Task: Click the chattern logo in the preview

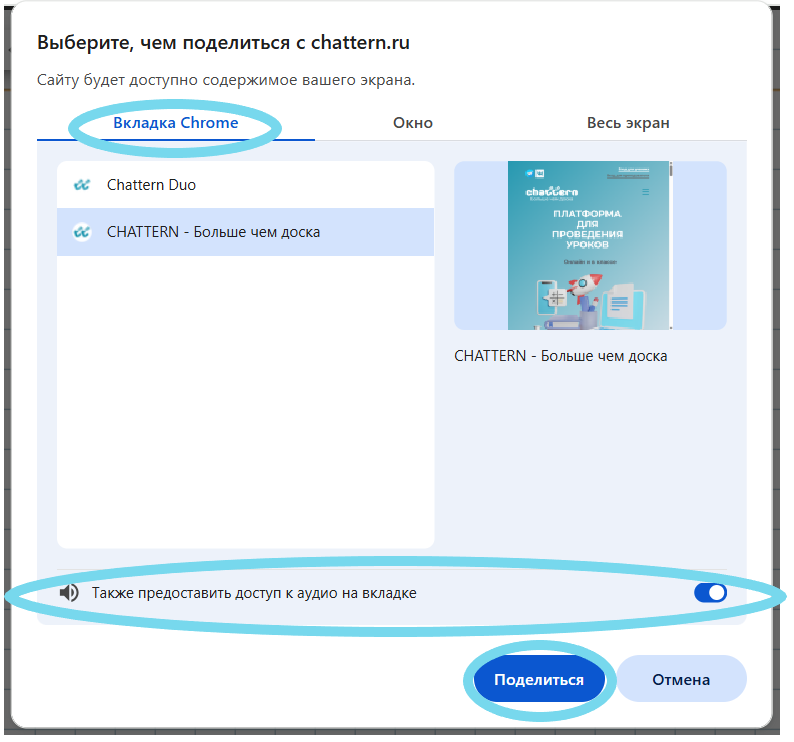Action: (551, 191)
